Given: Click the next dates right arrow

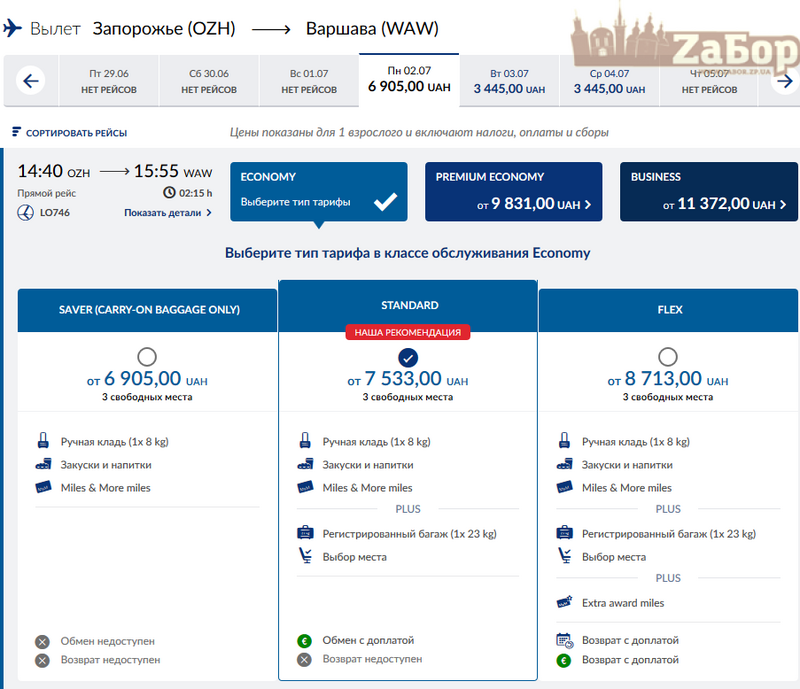Looking at the screenshot, I should 785,81.
